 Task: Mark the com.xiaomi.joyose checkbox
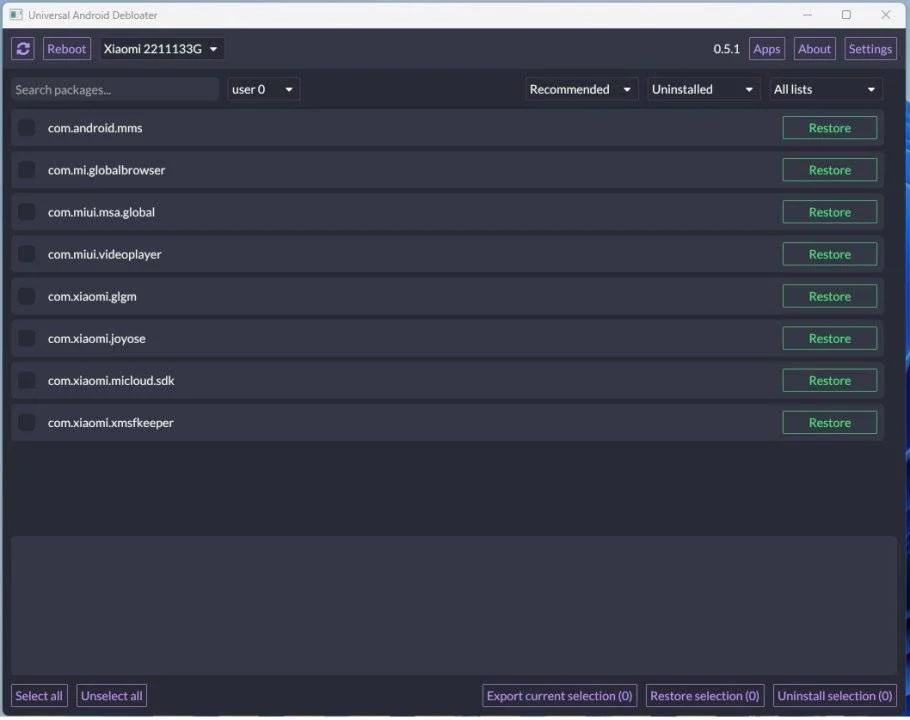[26, 338]
